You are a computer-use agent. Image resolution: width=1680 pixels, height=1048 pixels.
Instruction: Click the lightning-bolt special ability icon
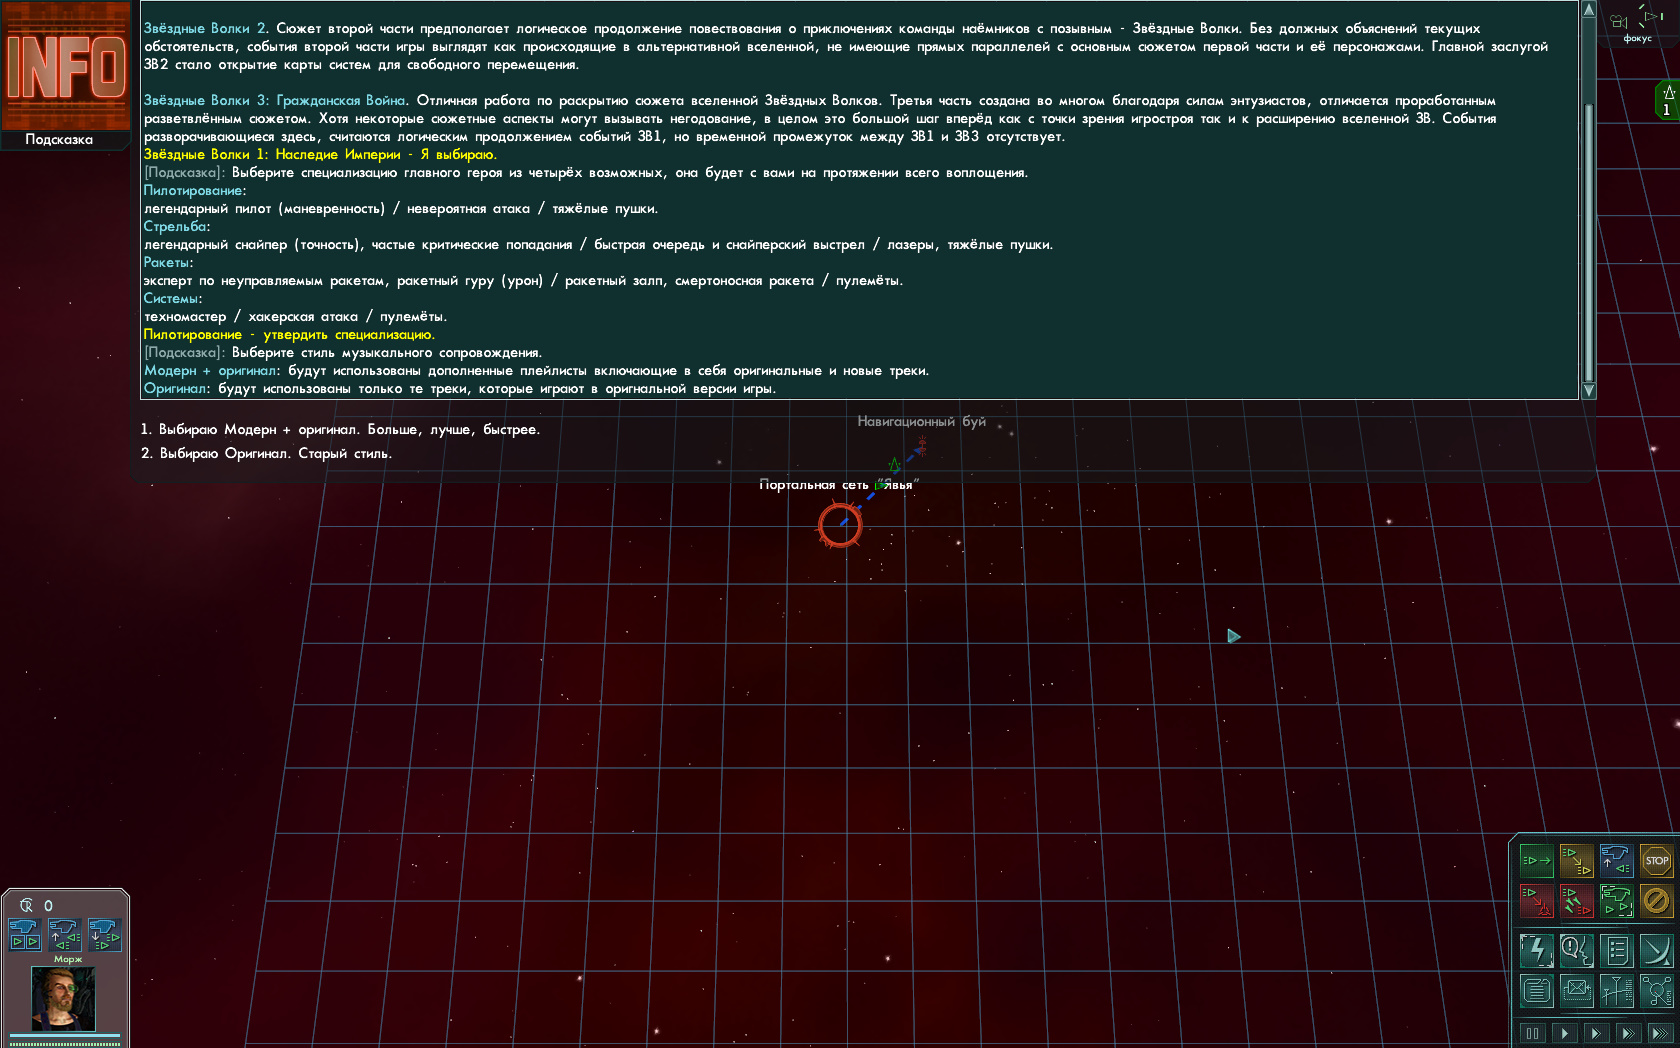[1536, 951]
